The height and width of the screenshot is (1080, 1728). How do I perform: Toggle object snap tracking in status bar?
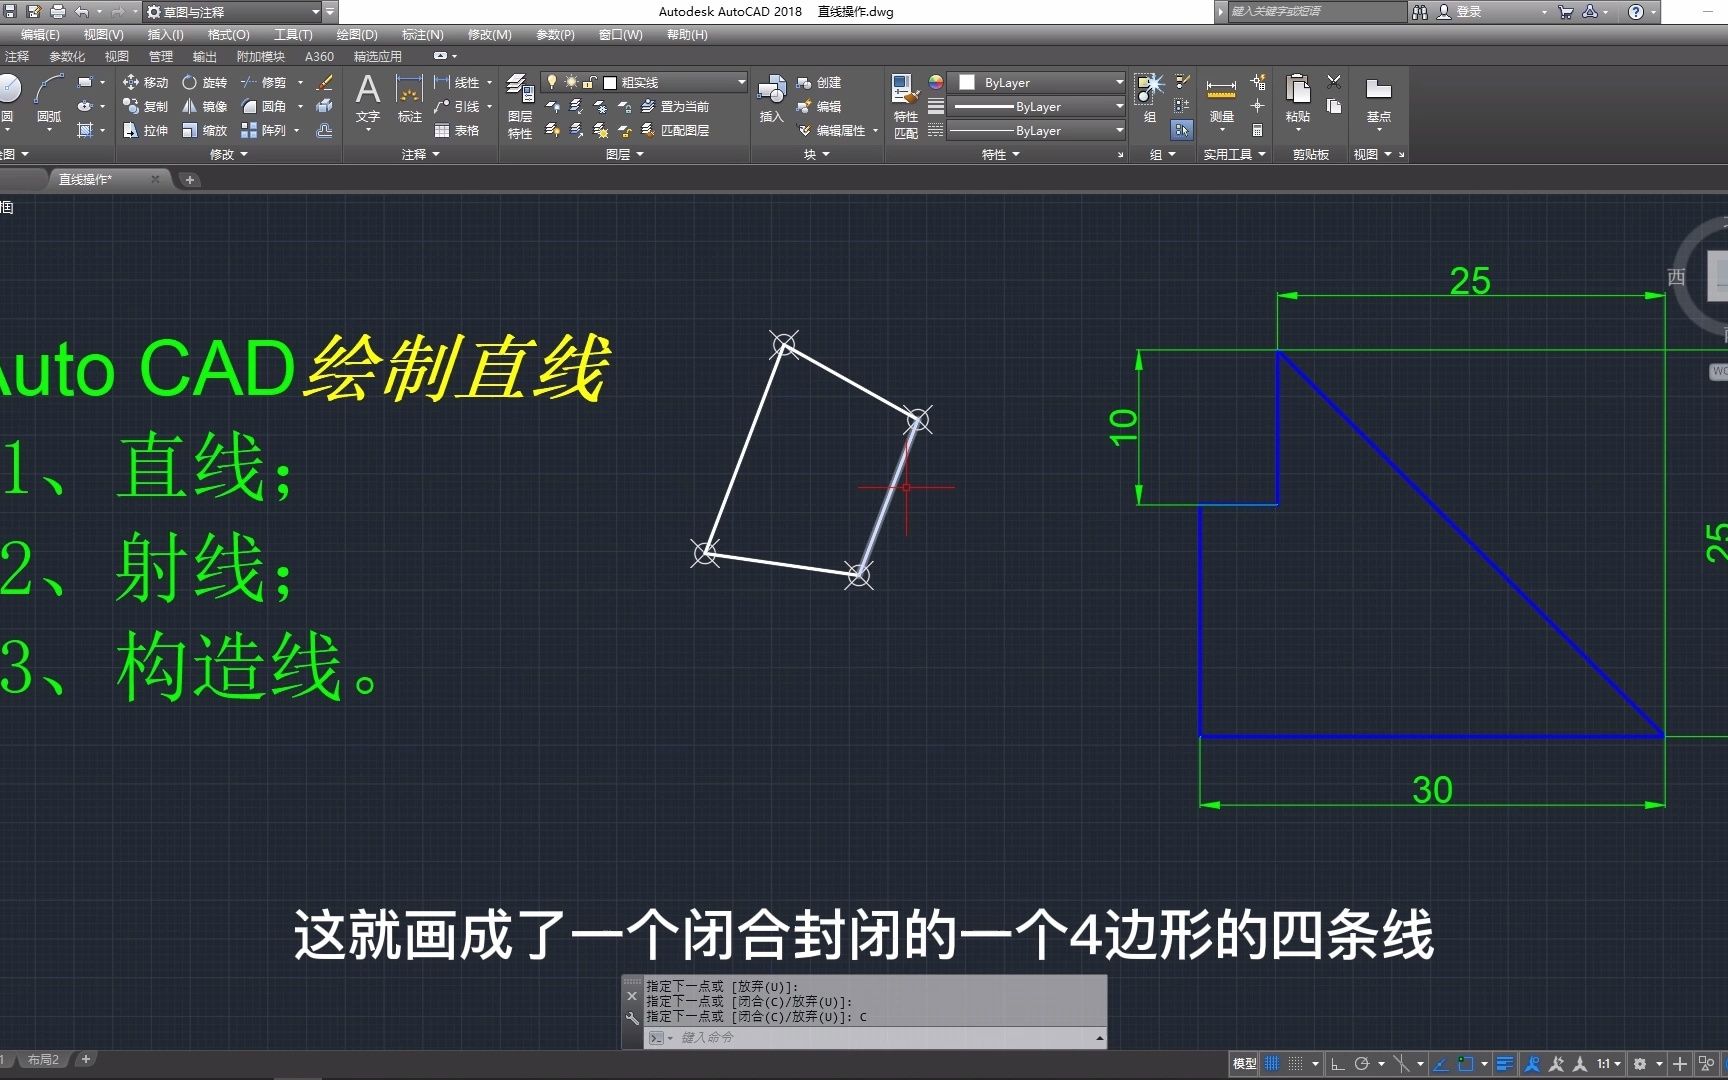(x=1441, y=1064)
